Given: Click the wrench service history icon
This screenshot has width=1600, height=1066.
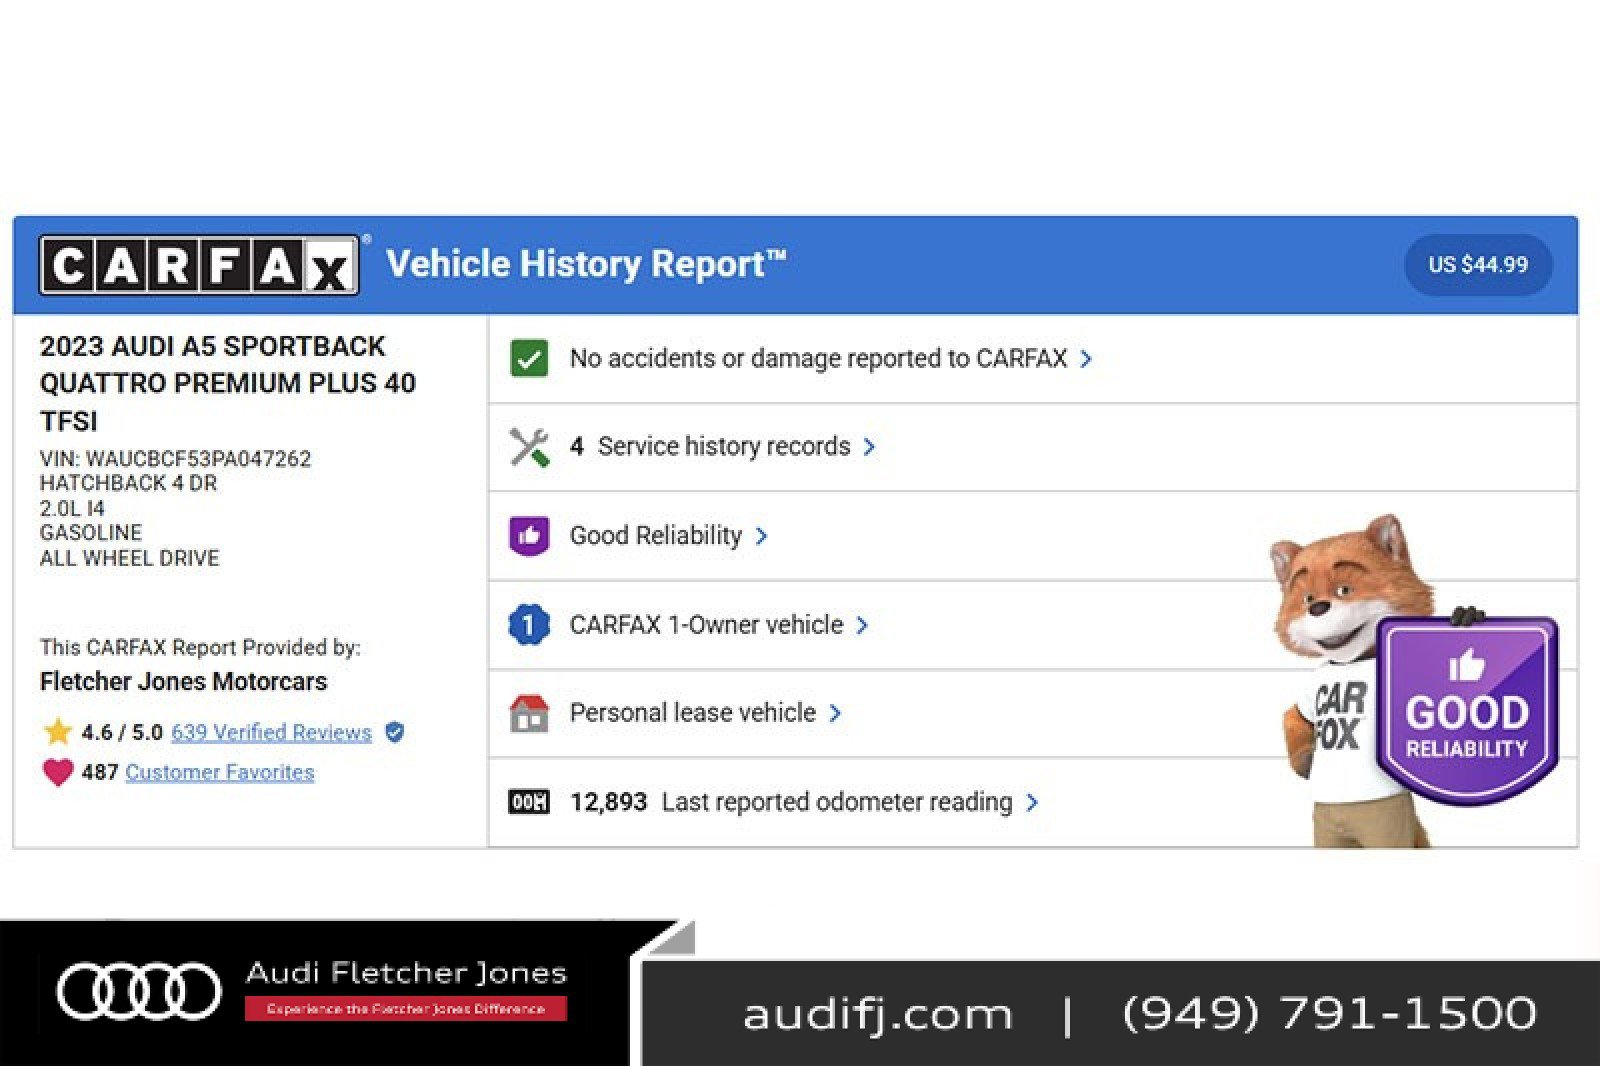Looking at the screenshot, I should click(529, 447).
